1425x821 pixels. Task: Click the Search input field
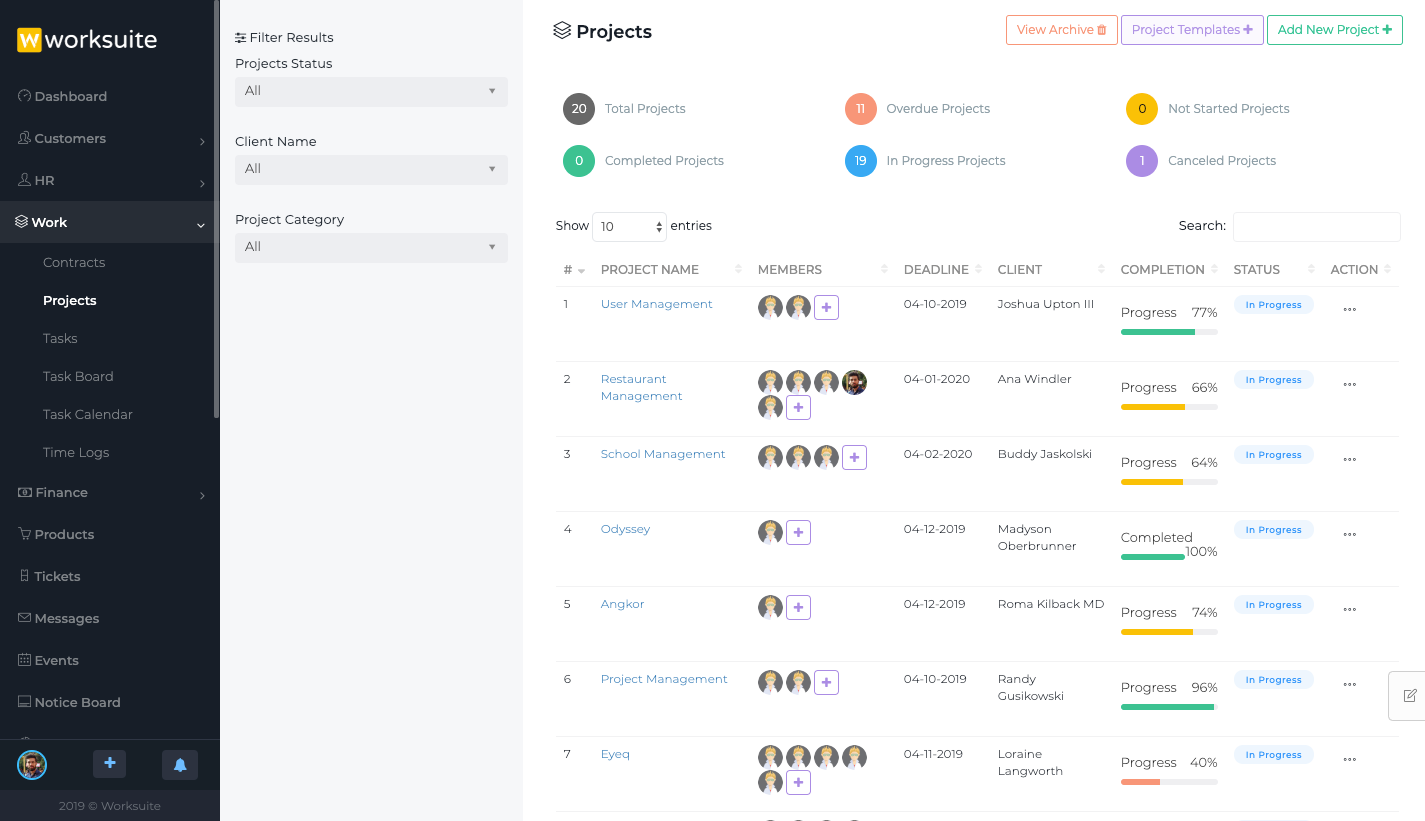click(x=1316, y=227)
